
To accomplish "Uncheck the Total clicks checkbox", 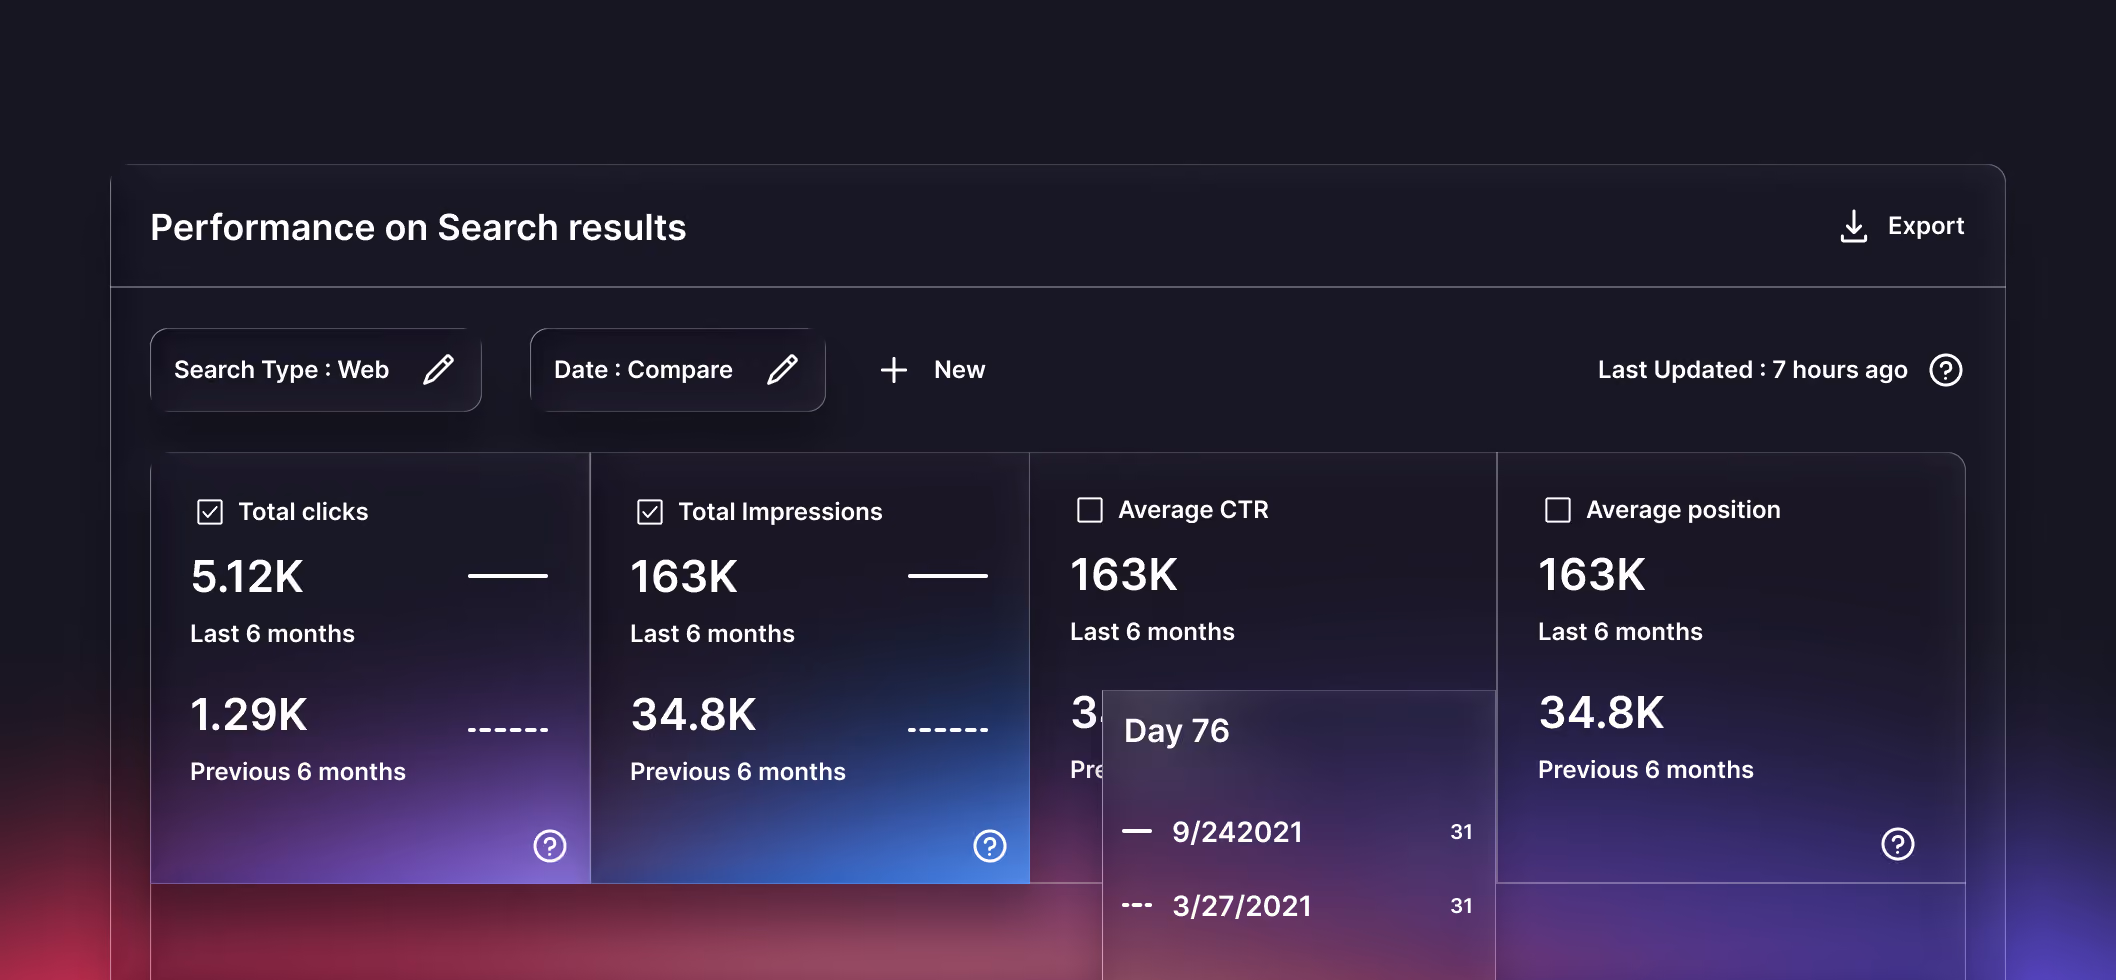I will [x=210, y=512].
